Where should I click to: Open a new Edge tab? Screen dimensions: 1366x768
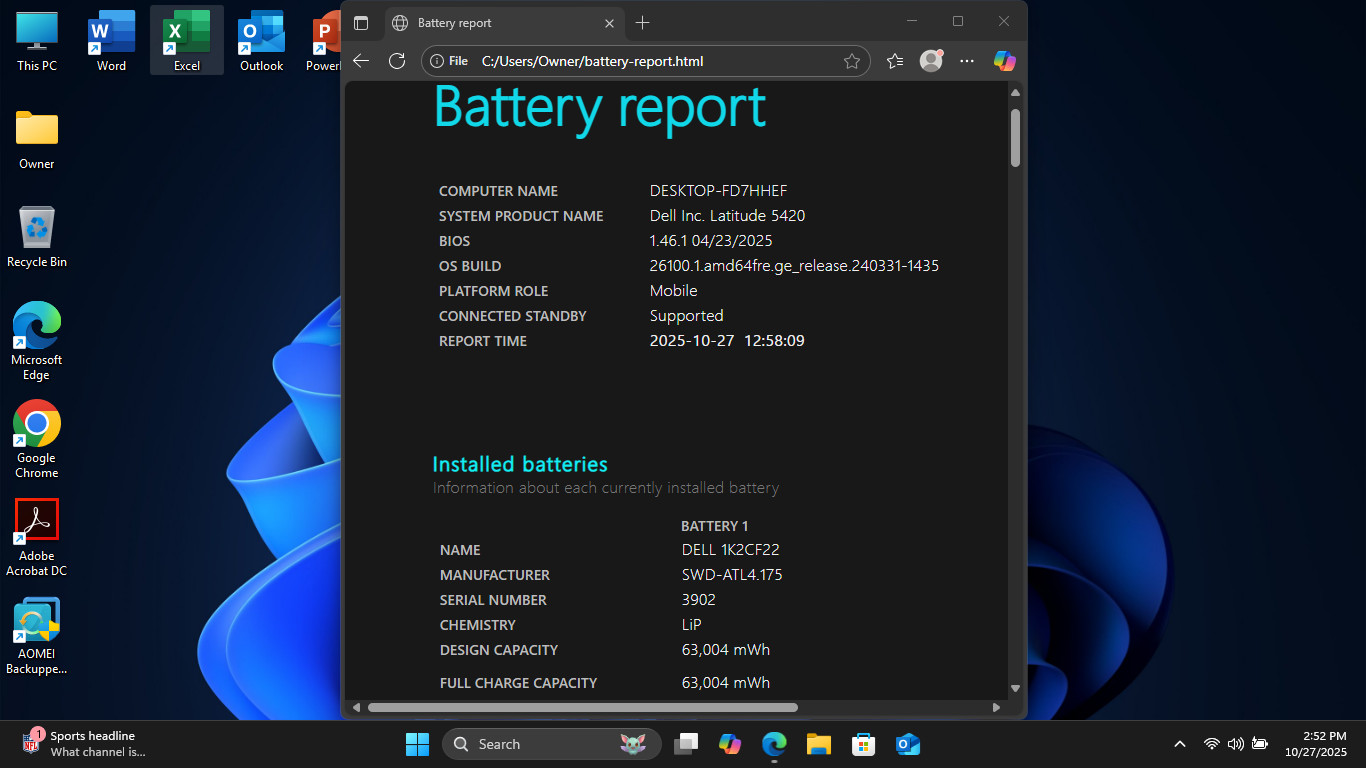tap(643, 22)
